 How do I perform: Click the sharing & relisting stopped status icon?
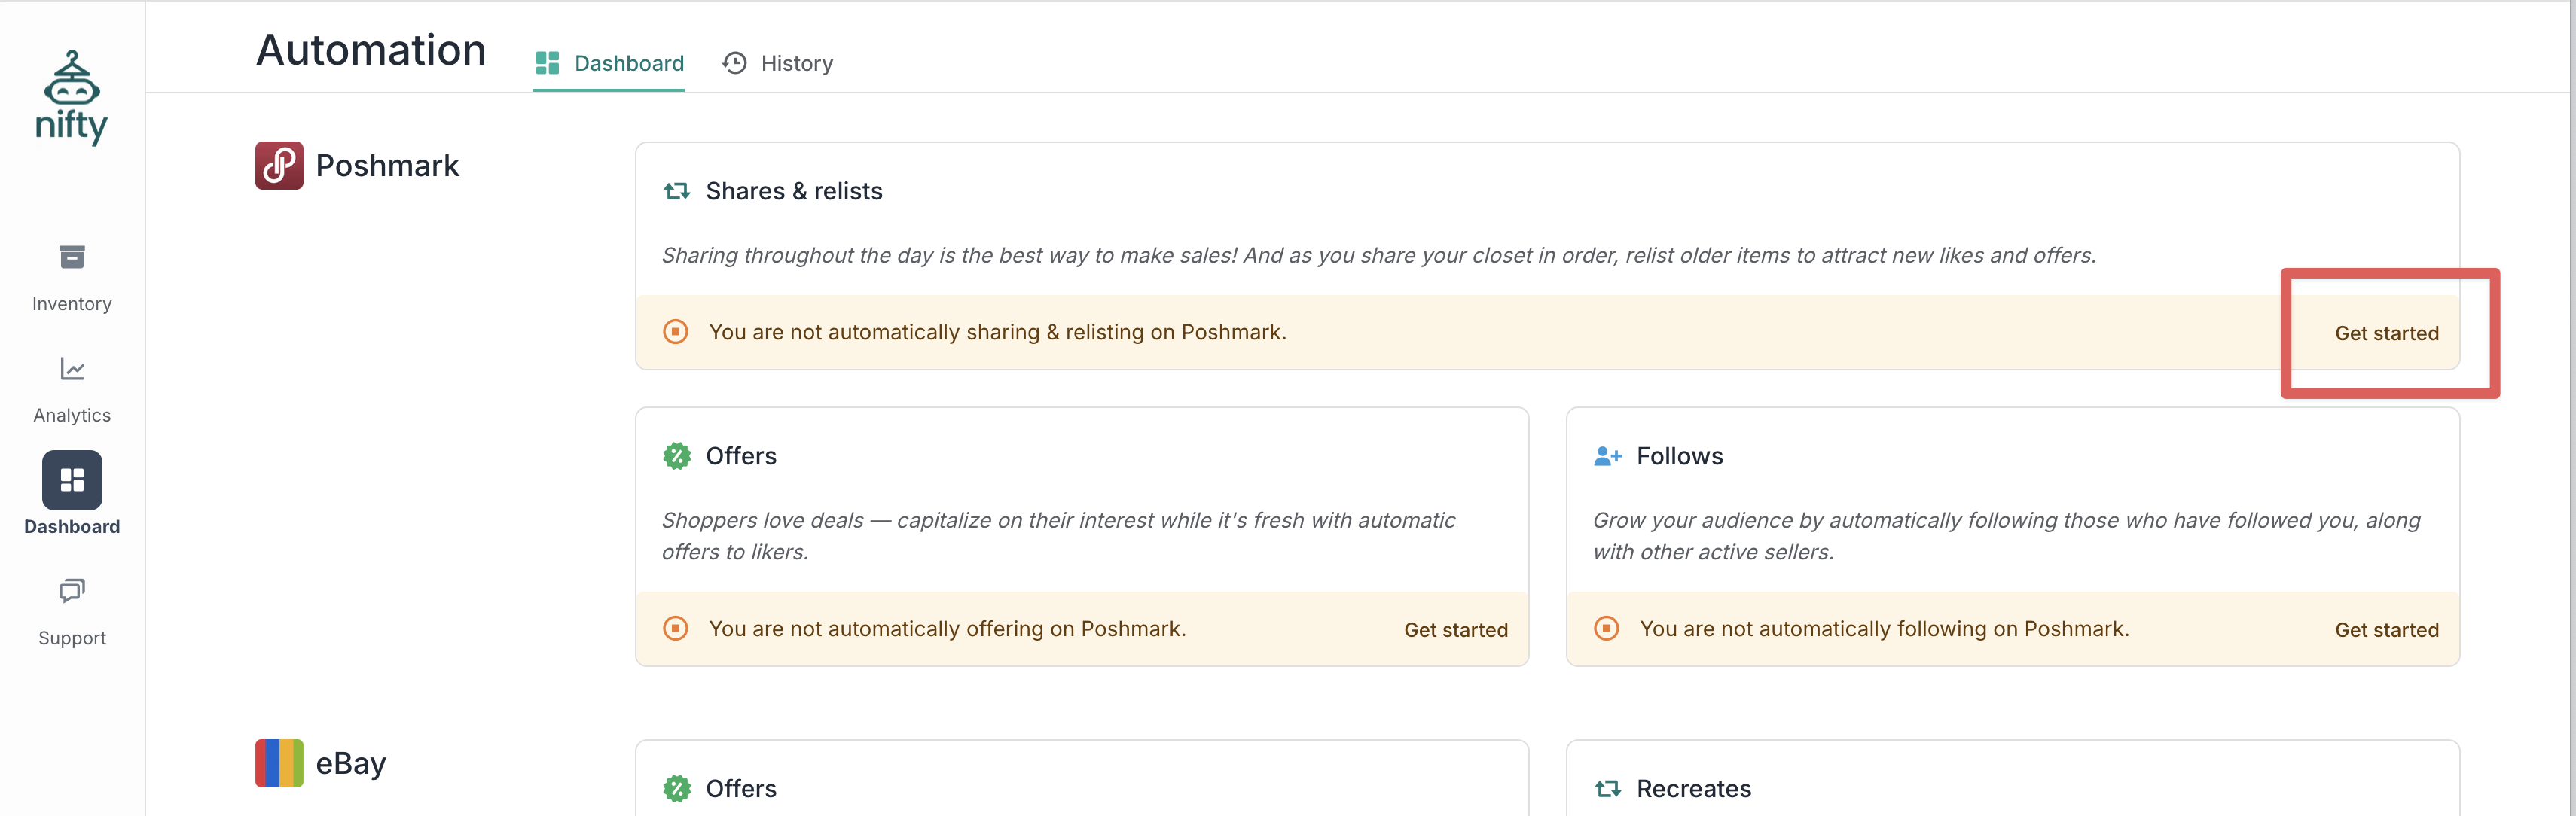tap(676, 332)
